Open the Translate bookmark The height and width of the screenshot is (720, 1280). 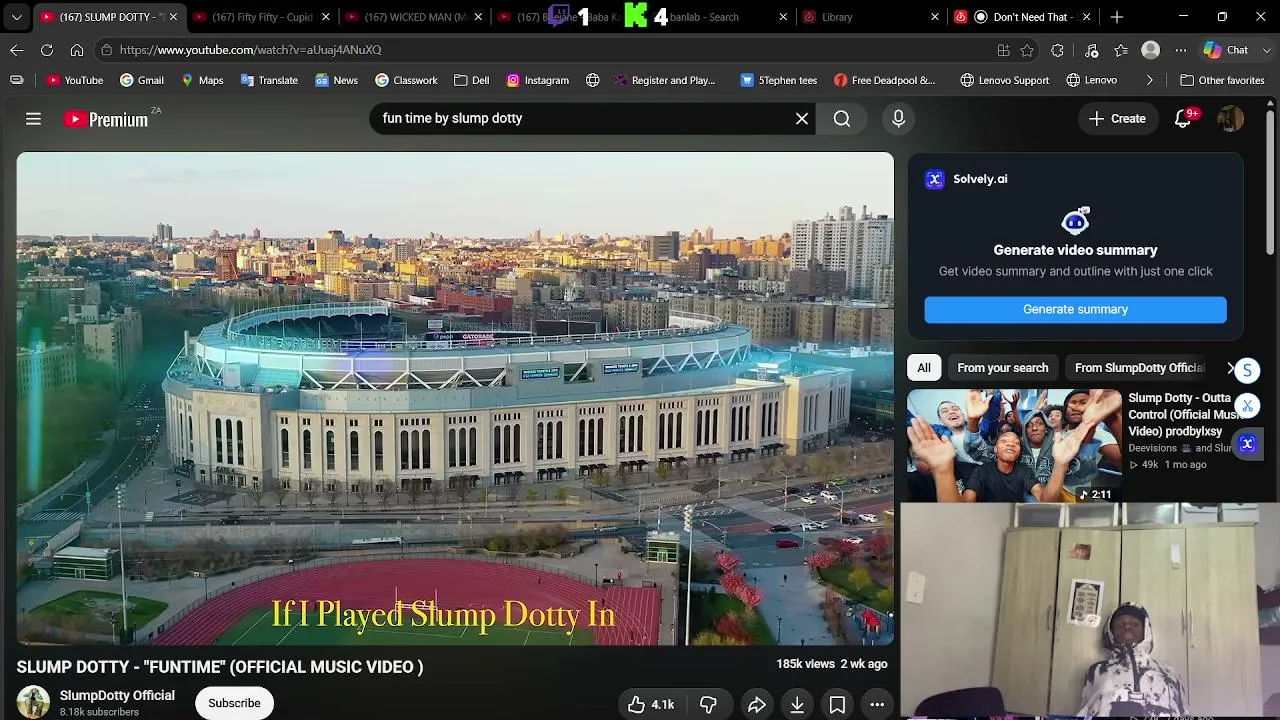(x=269, y=80)
